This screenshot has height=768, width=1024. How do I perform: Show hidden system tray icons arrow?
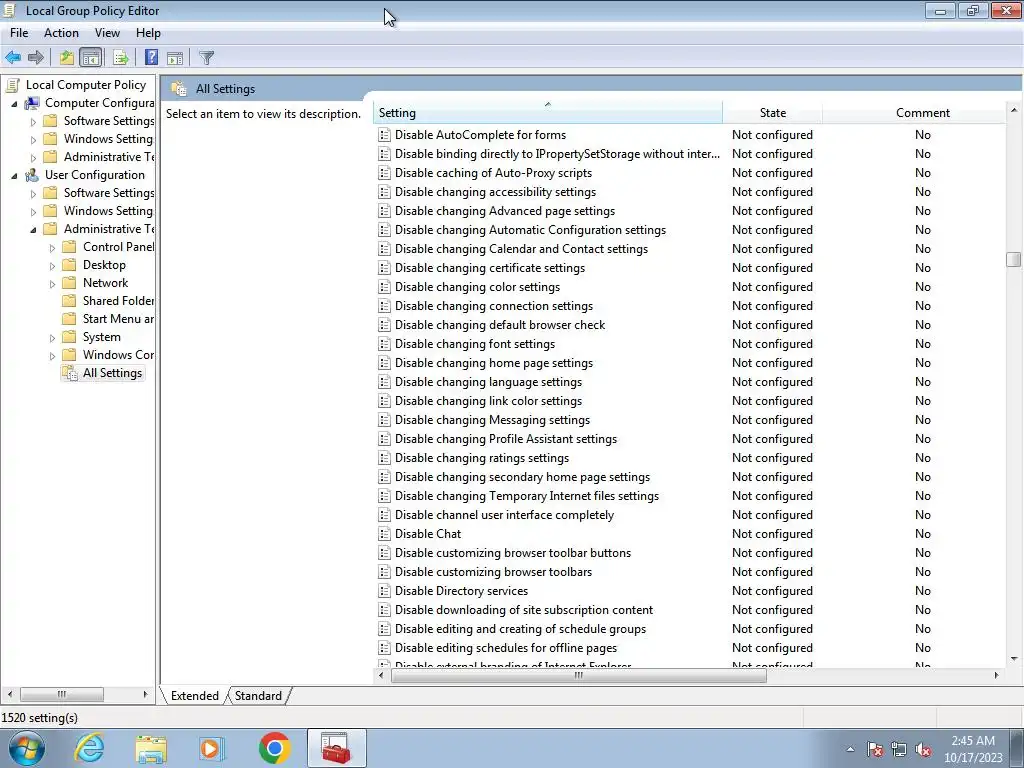pos(850,750)
